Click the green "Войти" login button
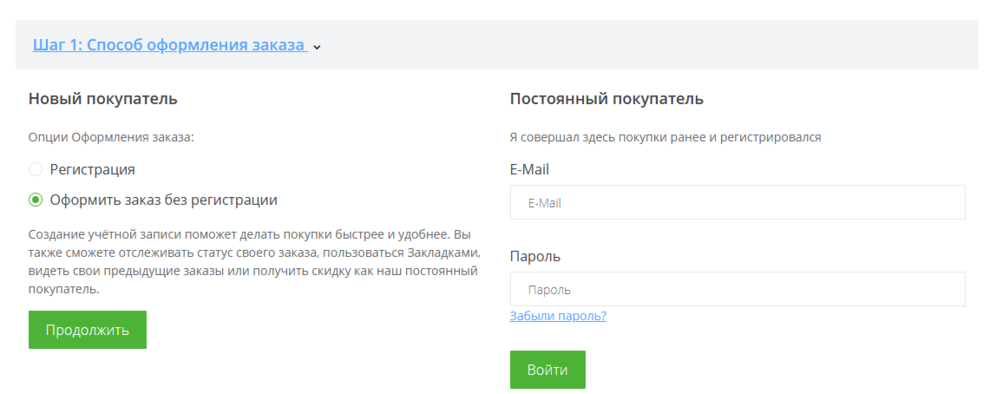Screen dimensions: 990x394 click(x=547, y=370)
